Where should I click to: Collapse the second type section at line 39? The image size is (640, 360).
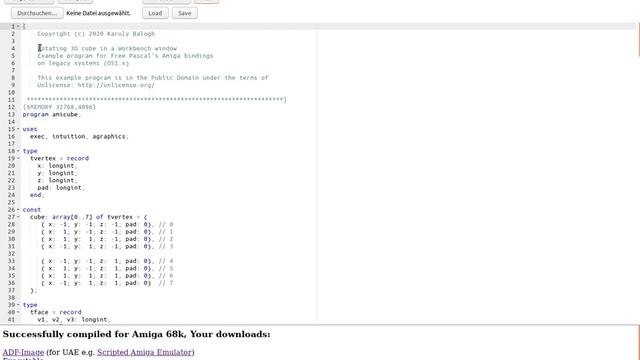[18, 305]
